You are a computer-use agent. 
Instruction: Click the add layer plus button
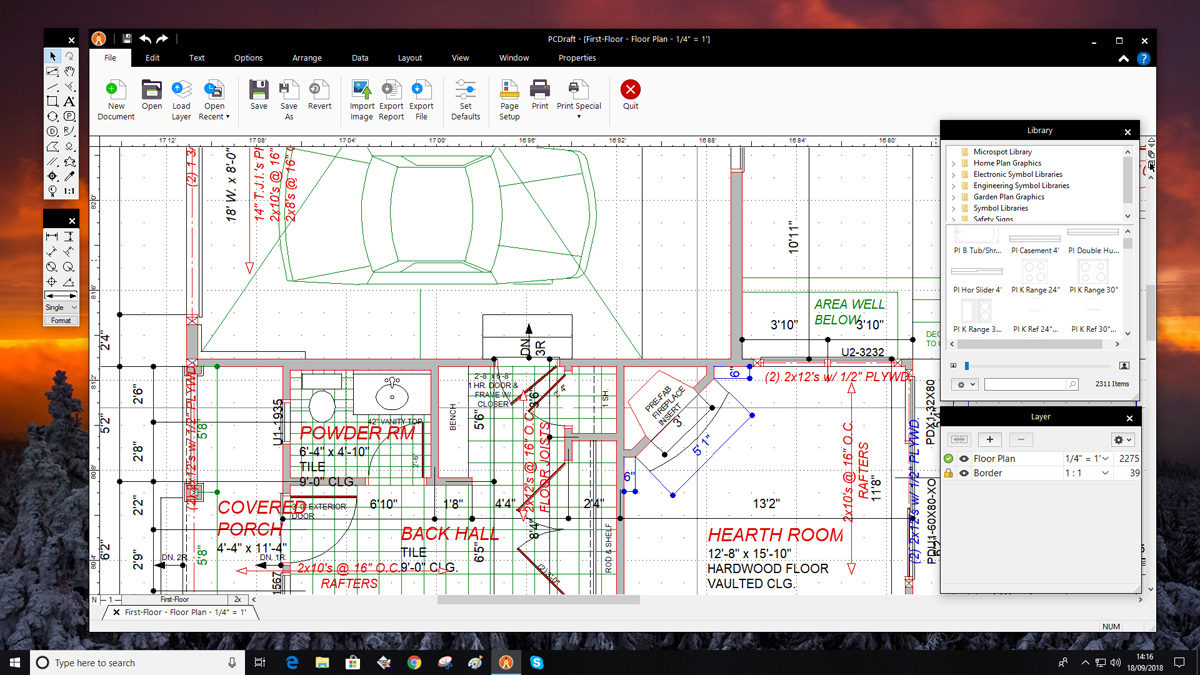point(990,439)
